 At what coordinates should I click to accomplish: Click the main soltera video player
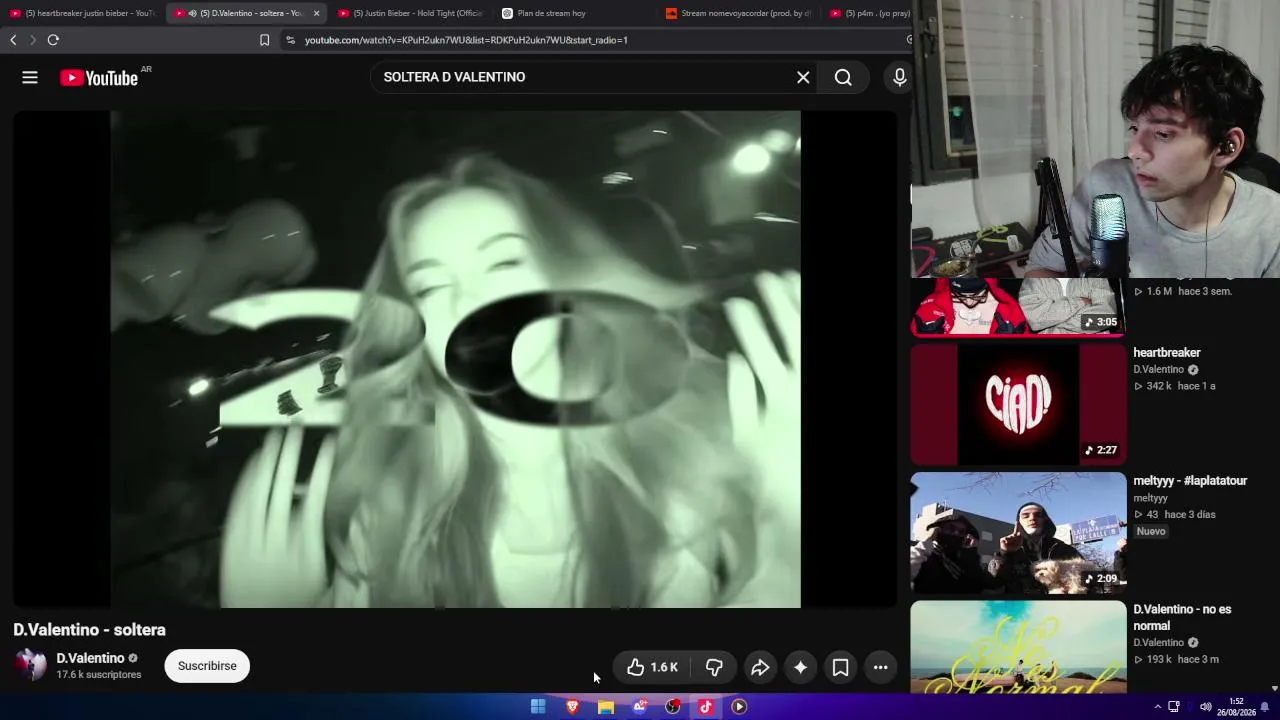click(455, 359)
